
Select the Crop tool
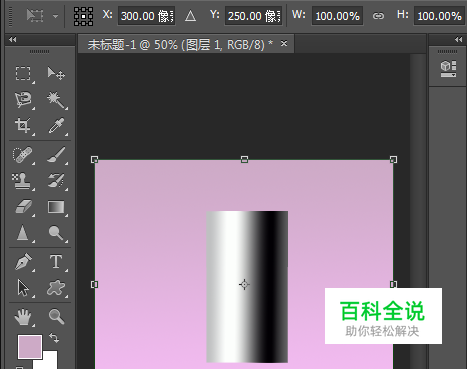coord(23,126)
